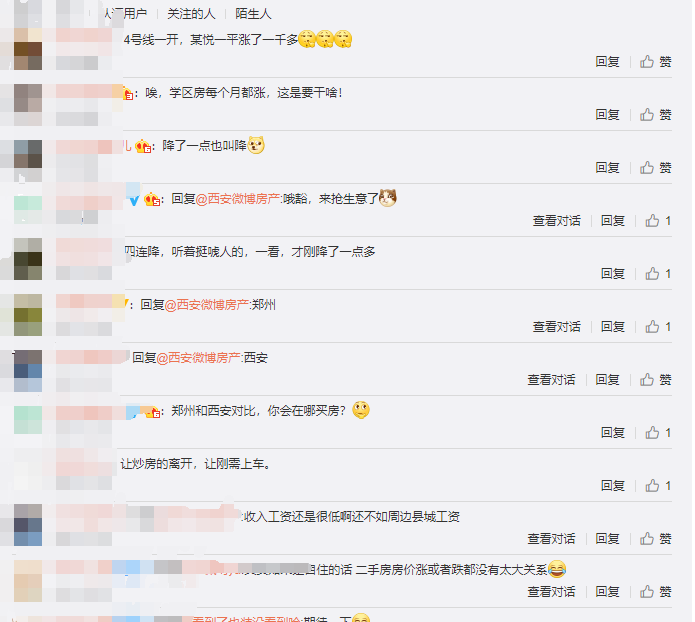Switch to 陌生人 comment filter tab
695x622 pixels.
click(253, 14)
